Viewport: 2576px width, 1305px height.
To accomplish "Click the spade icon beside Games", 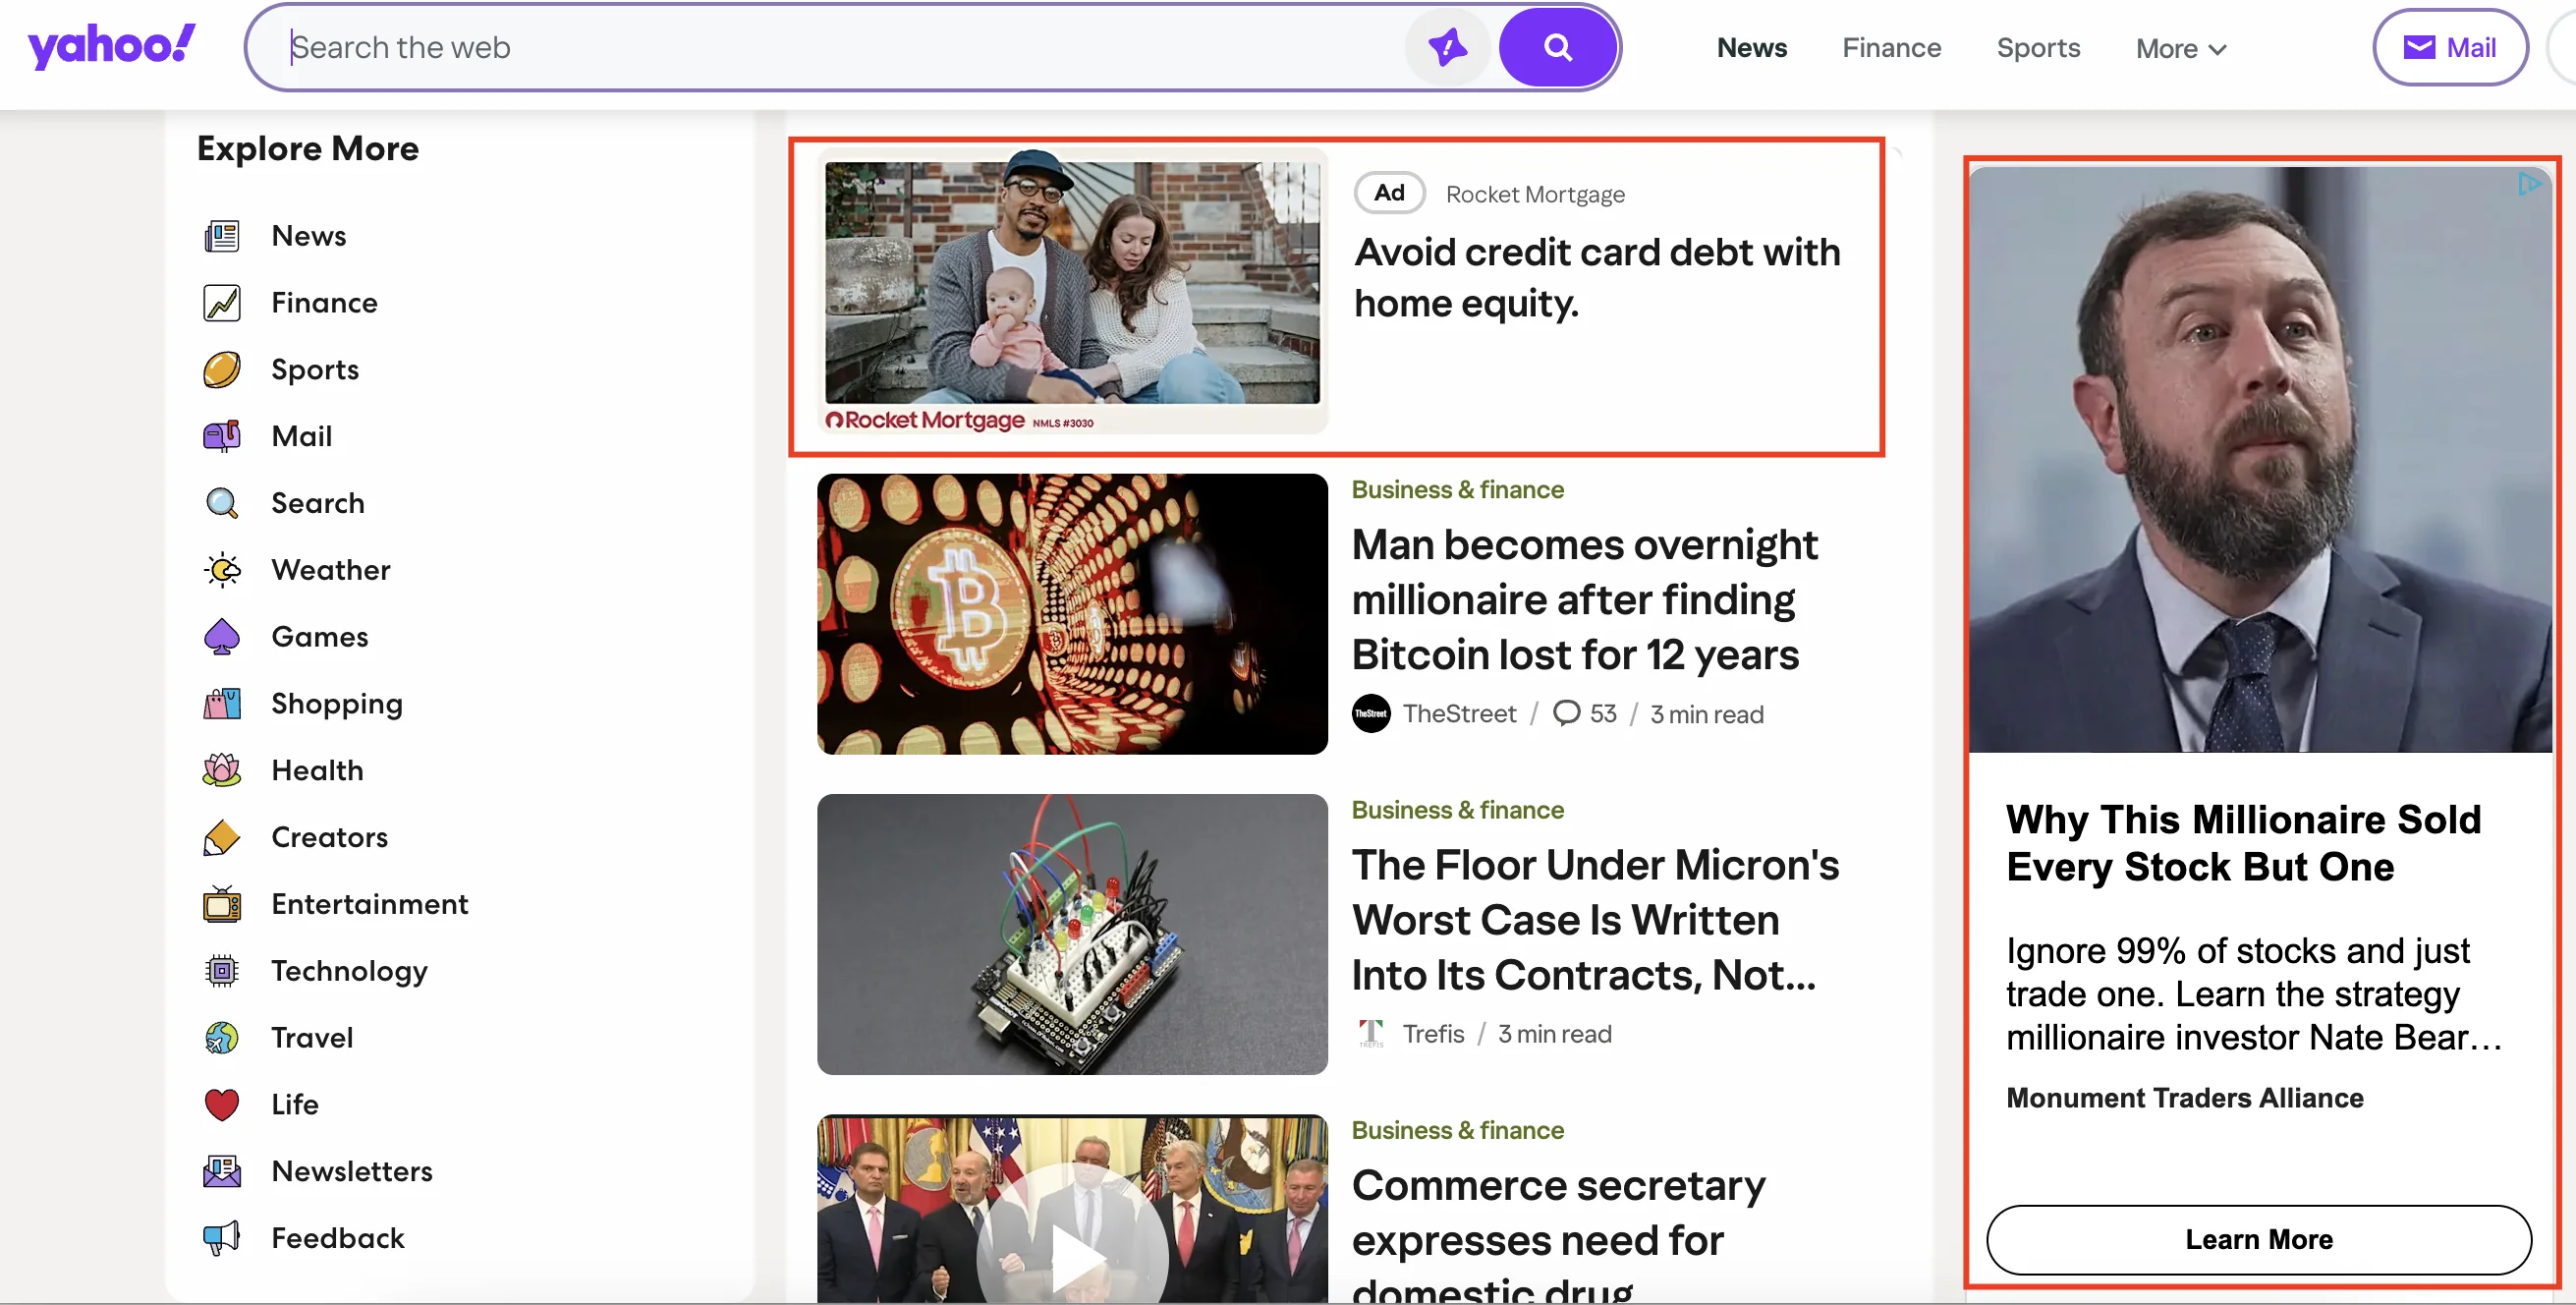I will click(222, 637).
